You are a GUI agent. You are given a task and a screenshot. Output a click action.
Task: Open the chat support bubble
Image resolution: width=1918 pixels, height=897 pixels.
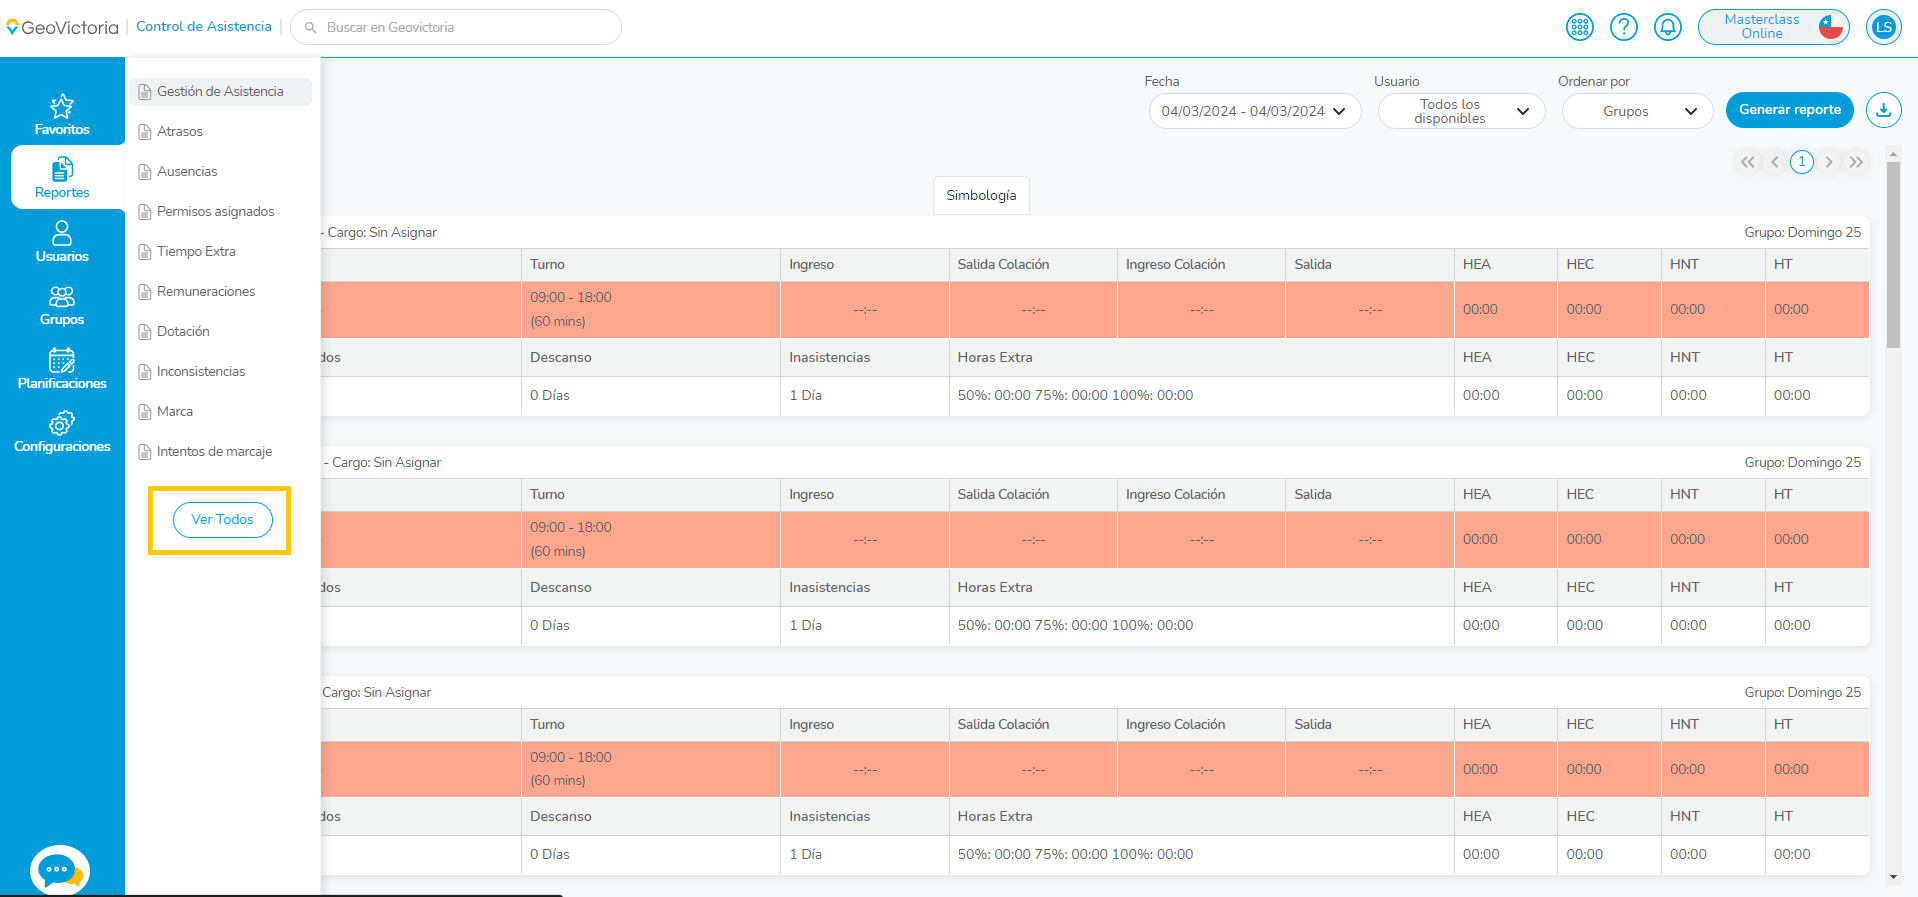point(59,870)
